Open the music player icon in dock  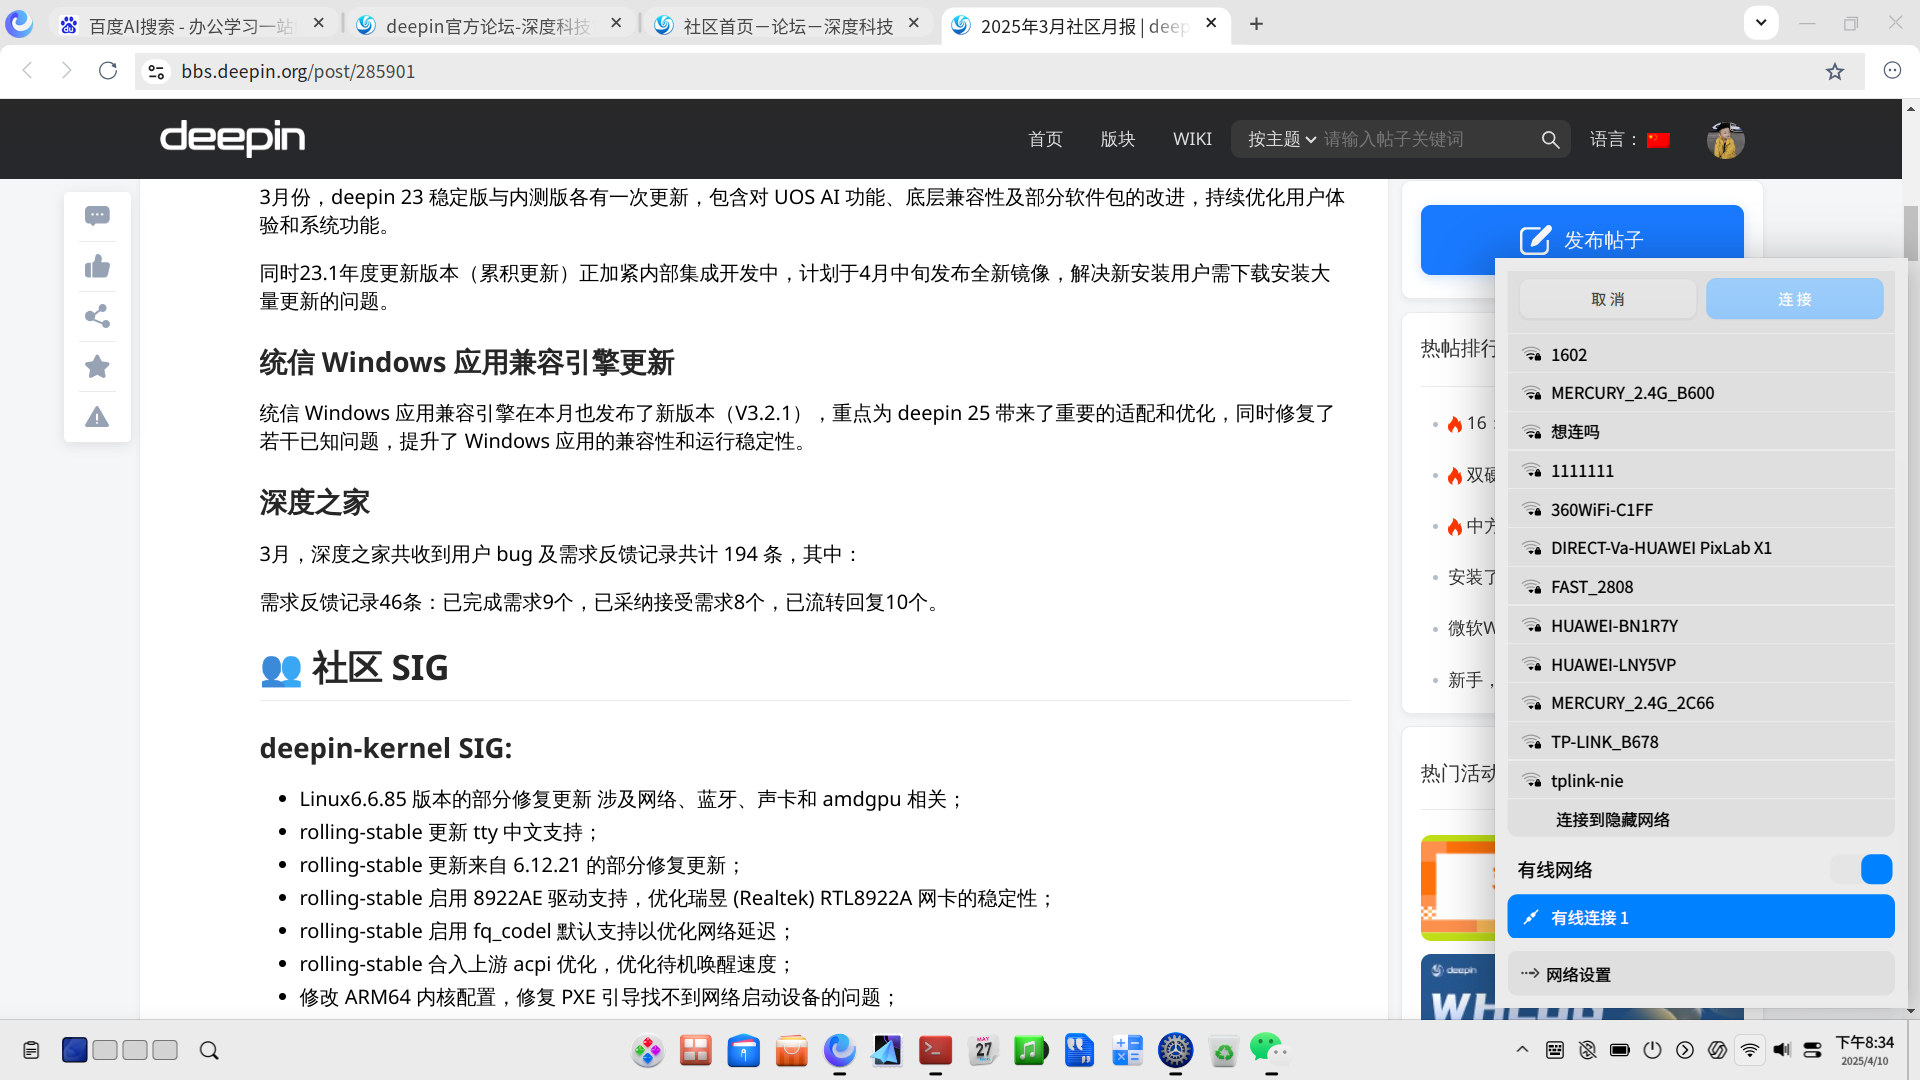click(1031, 1050)
